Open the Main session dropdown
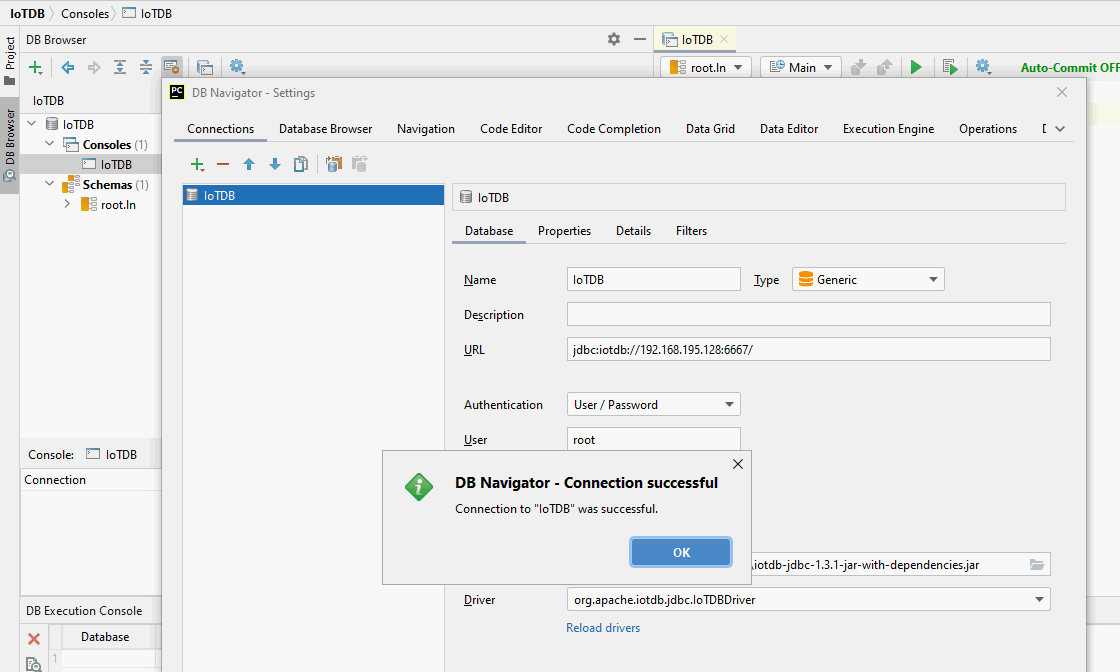 tap(801, 67)
